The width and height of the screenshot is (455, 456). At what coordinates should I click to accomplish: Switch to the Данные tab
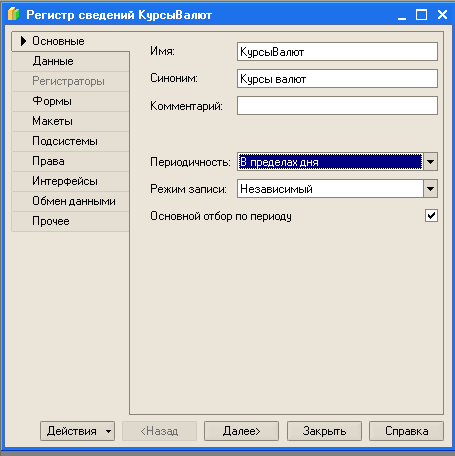(70, 61)
